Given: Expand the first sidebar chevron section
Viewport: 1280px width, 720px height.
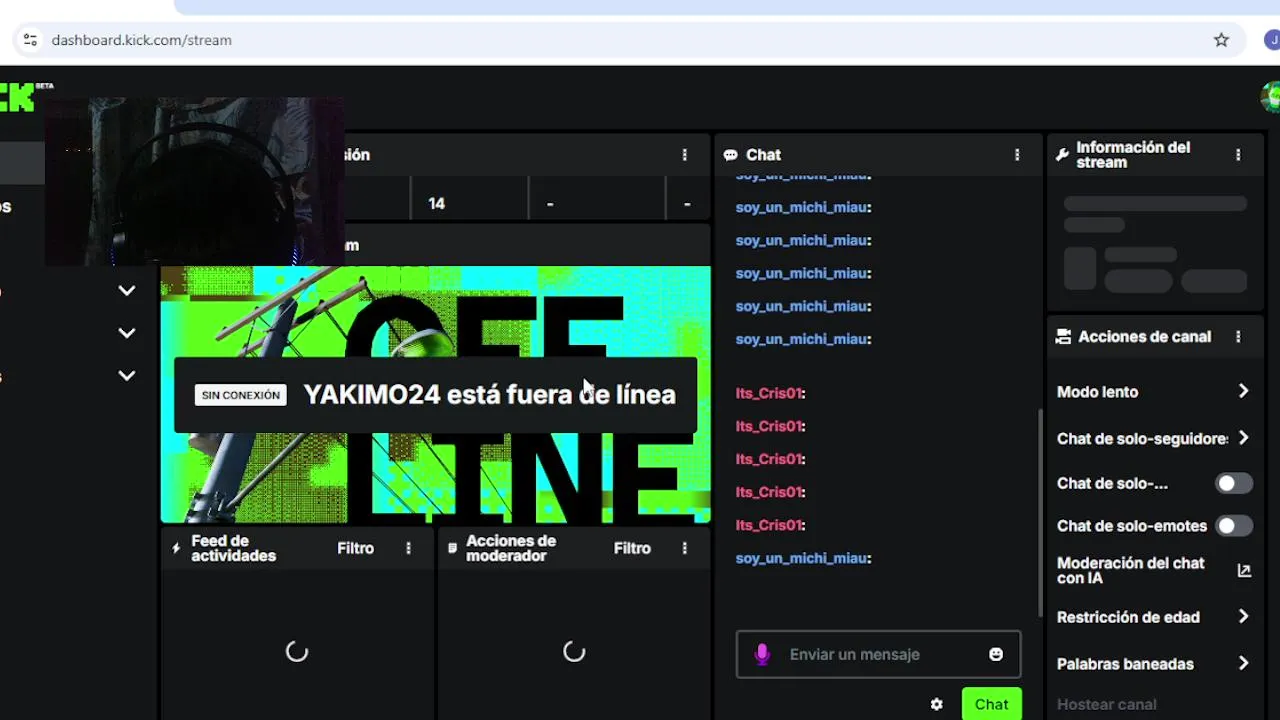Looking at the screenshot, I should click(127, 291).
